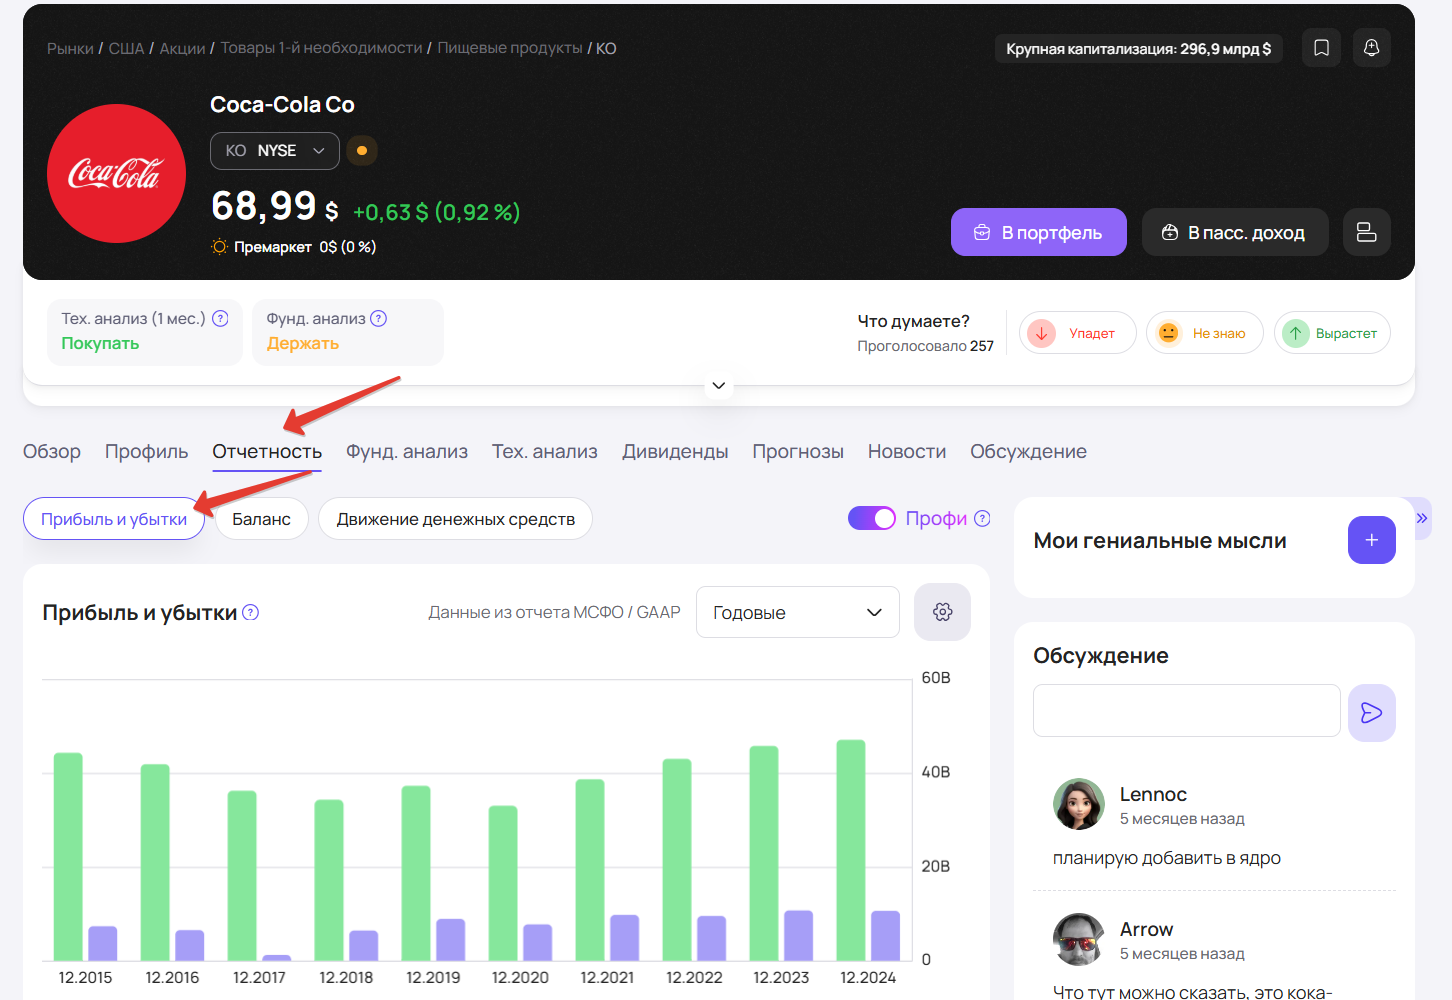Open the Годовые period dropdown
Viewport: 1452px width, 1000px height.
798,612
